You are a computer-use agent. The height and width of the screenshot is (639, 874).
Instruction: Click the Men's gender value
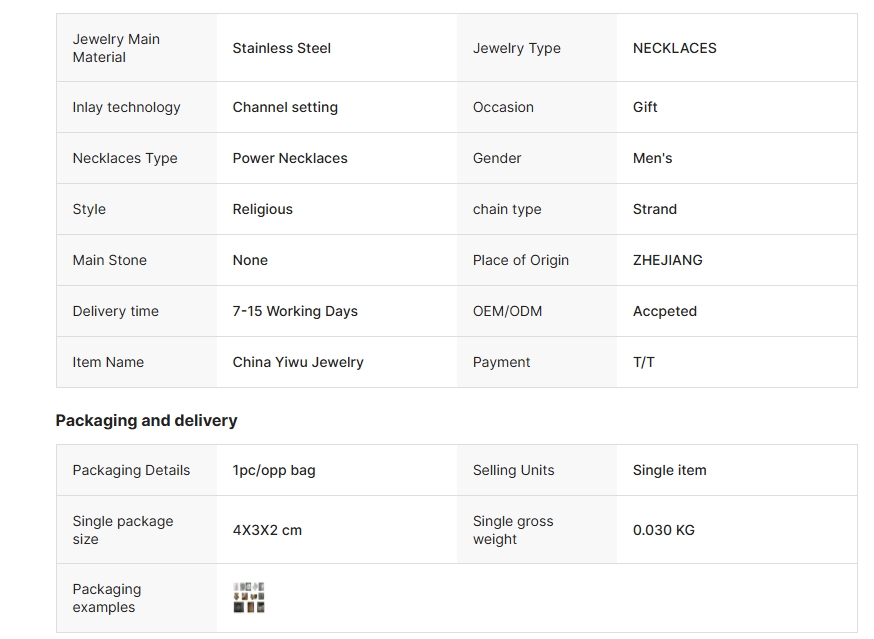(652, 158)
